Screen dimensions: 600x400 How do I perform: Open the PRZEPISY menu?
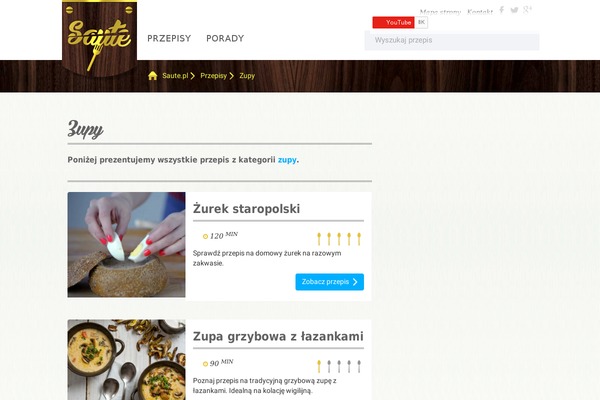tap(169, 38)
